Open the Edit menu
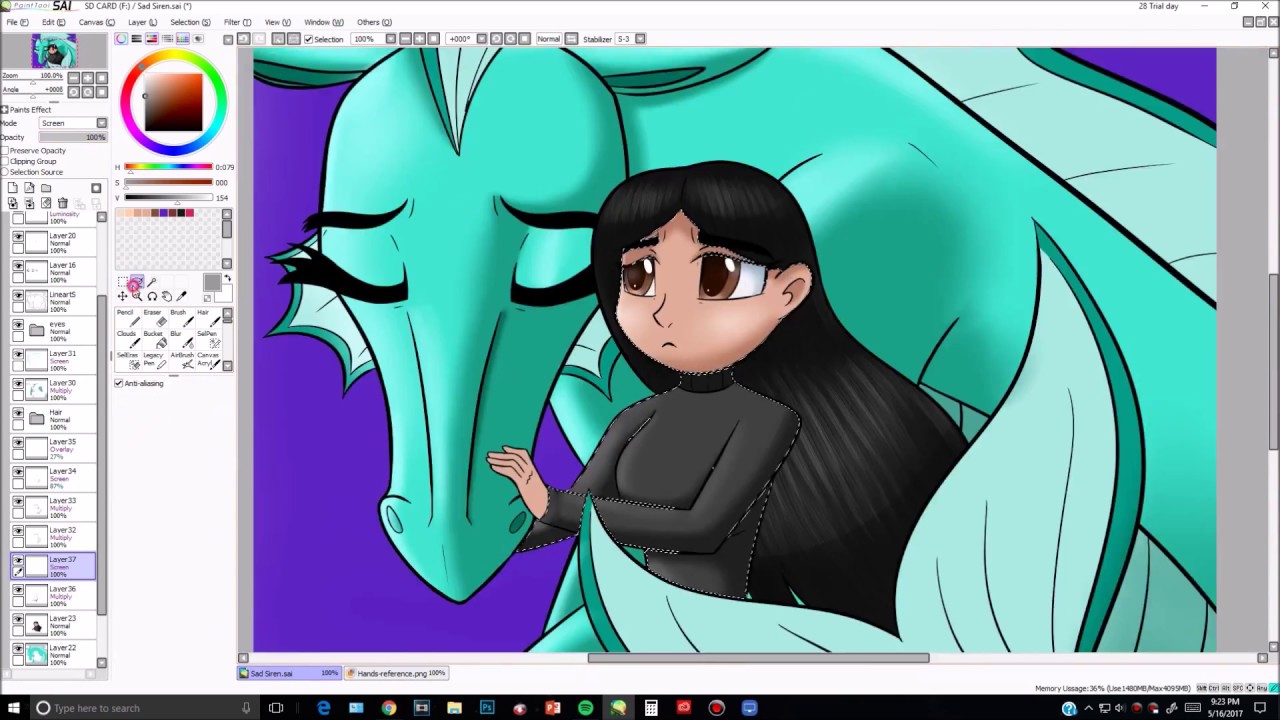The width and height of the screenshot is (1280, 720). coord(53,22)
